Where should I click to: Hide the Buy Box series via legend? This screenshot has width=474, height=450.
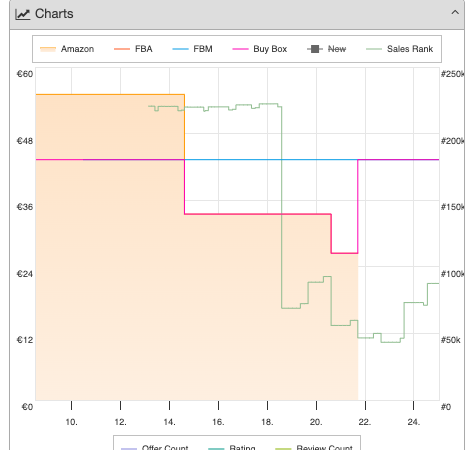(x=270, y=49)
